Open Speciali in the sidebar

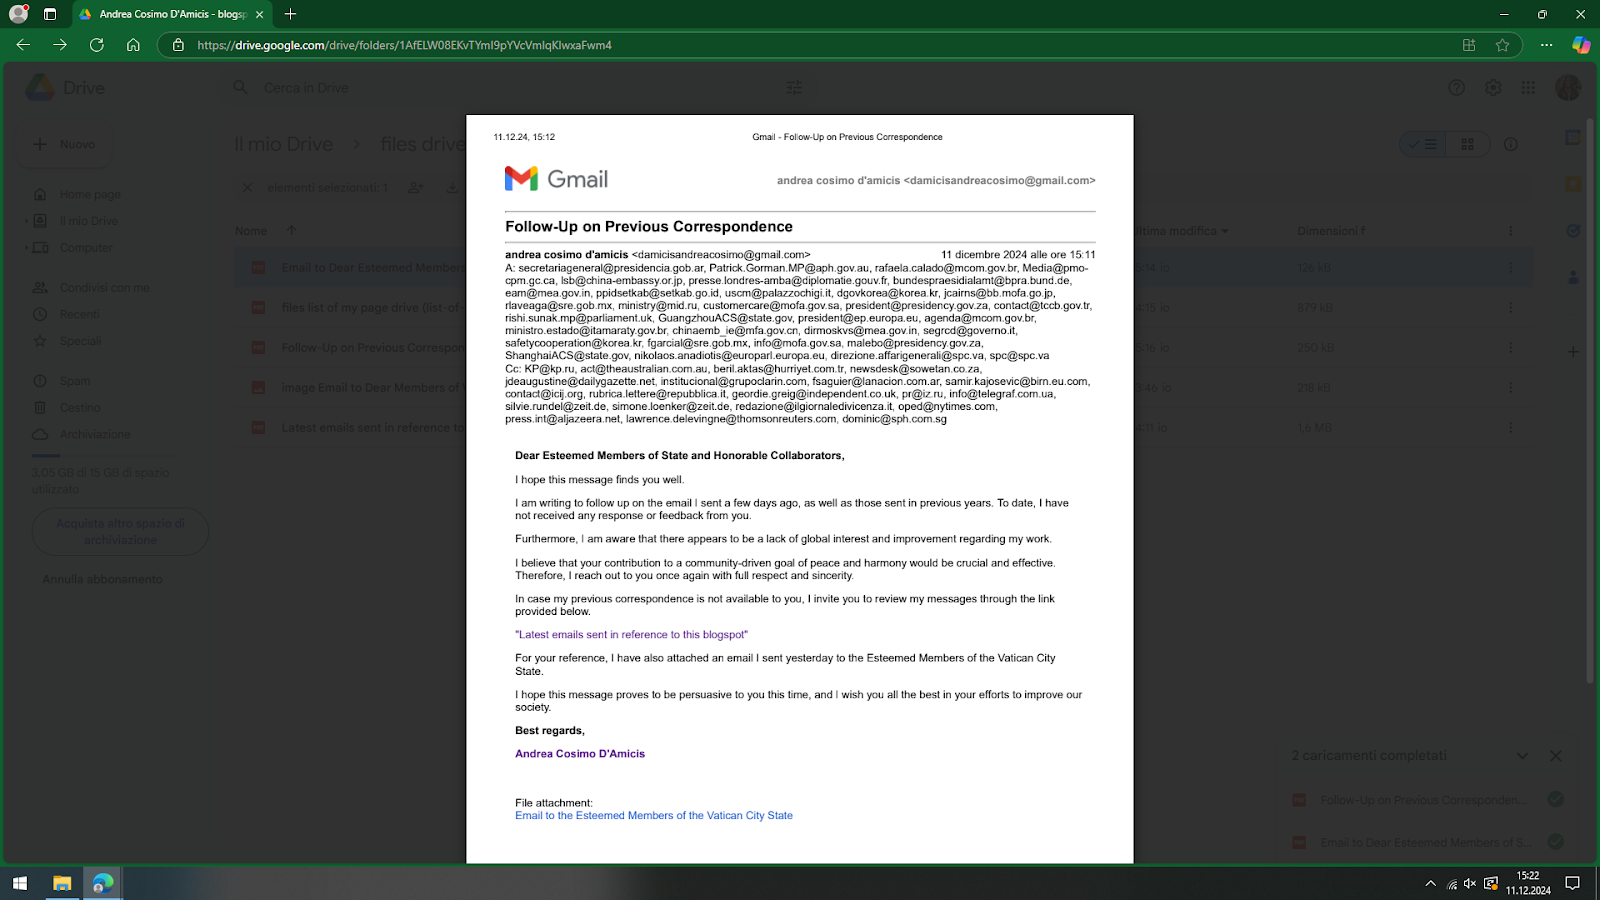(x=80, y=341)
